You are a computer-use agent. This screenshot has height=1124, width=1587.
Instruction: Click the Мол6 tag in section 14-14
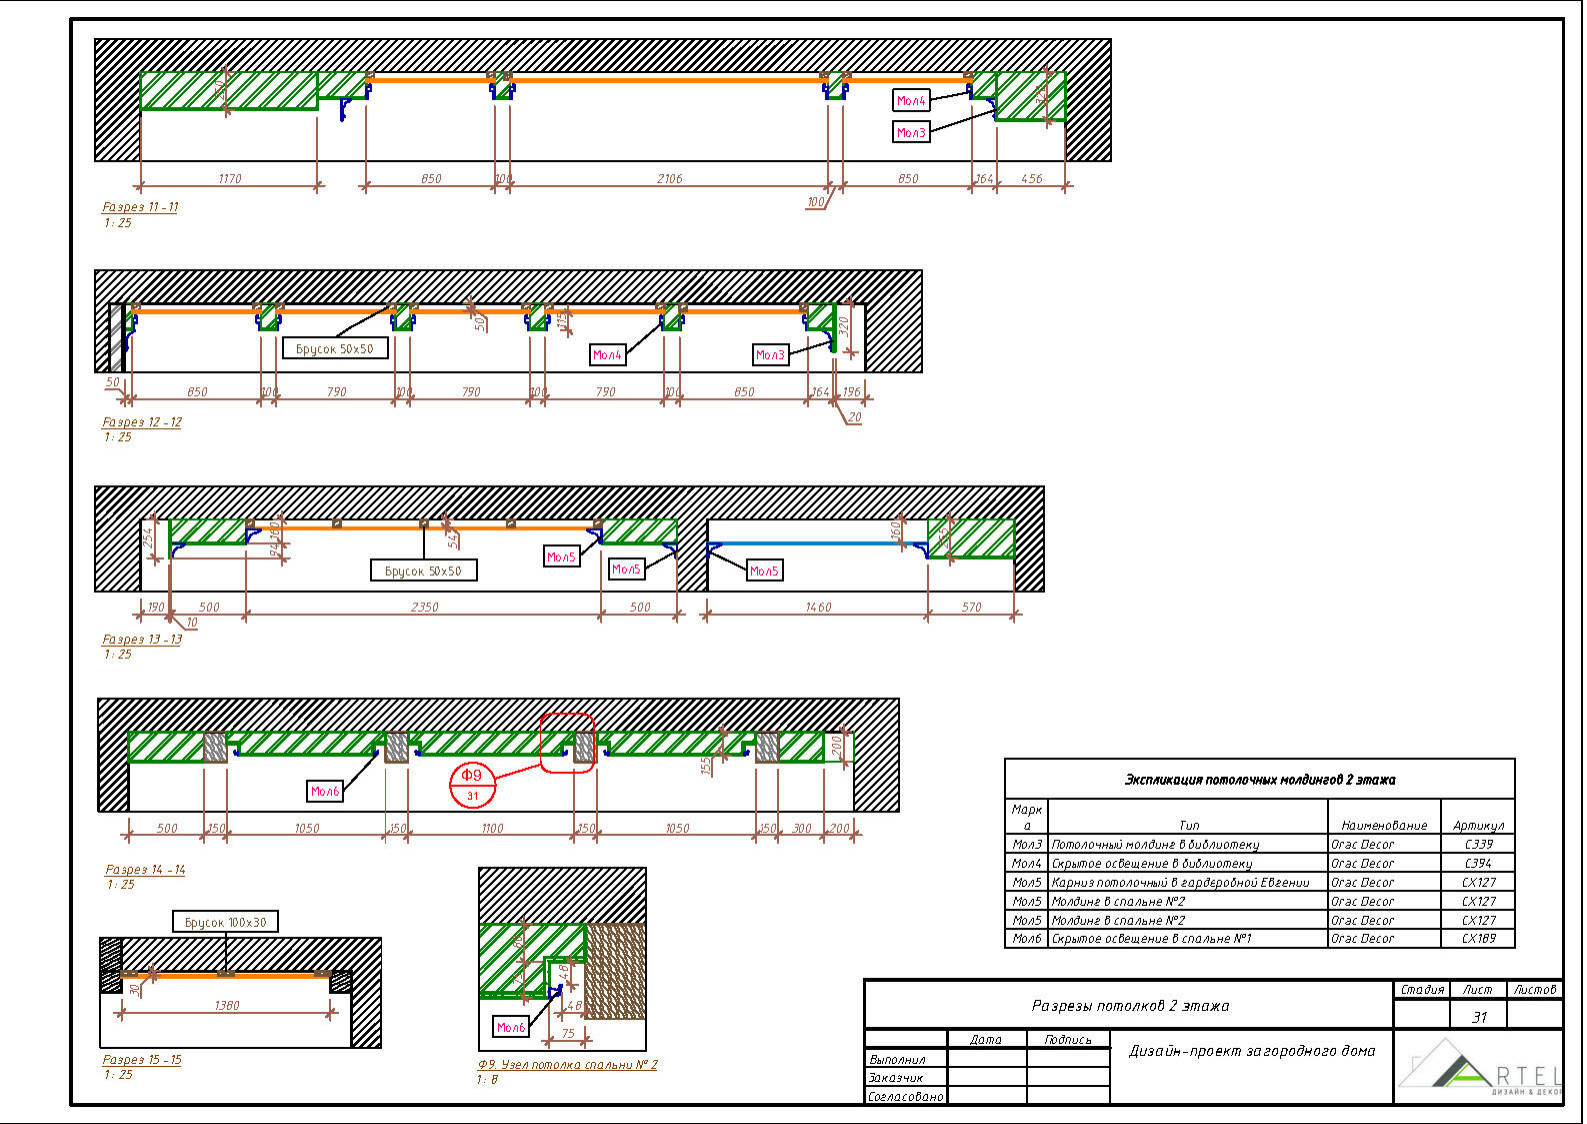click(x=325, y=791)
